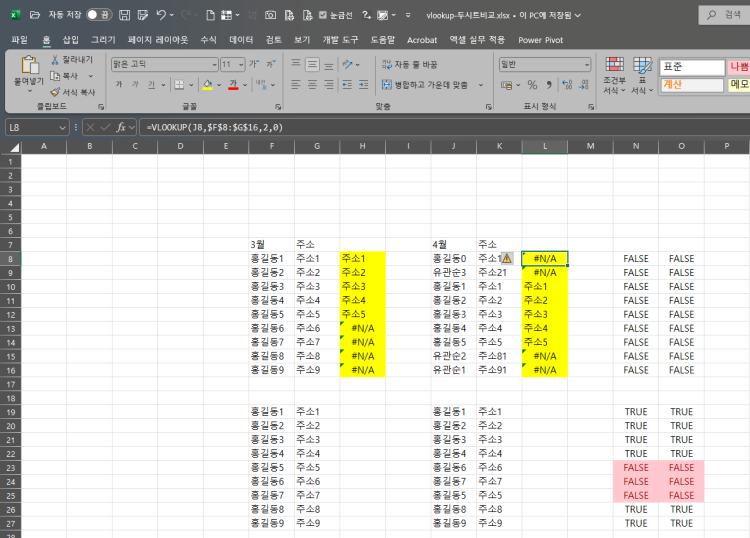This screenshot has height=538, width=750.
Task: Click inside the Name Box showing L8
Action: click(30, 127)
